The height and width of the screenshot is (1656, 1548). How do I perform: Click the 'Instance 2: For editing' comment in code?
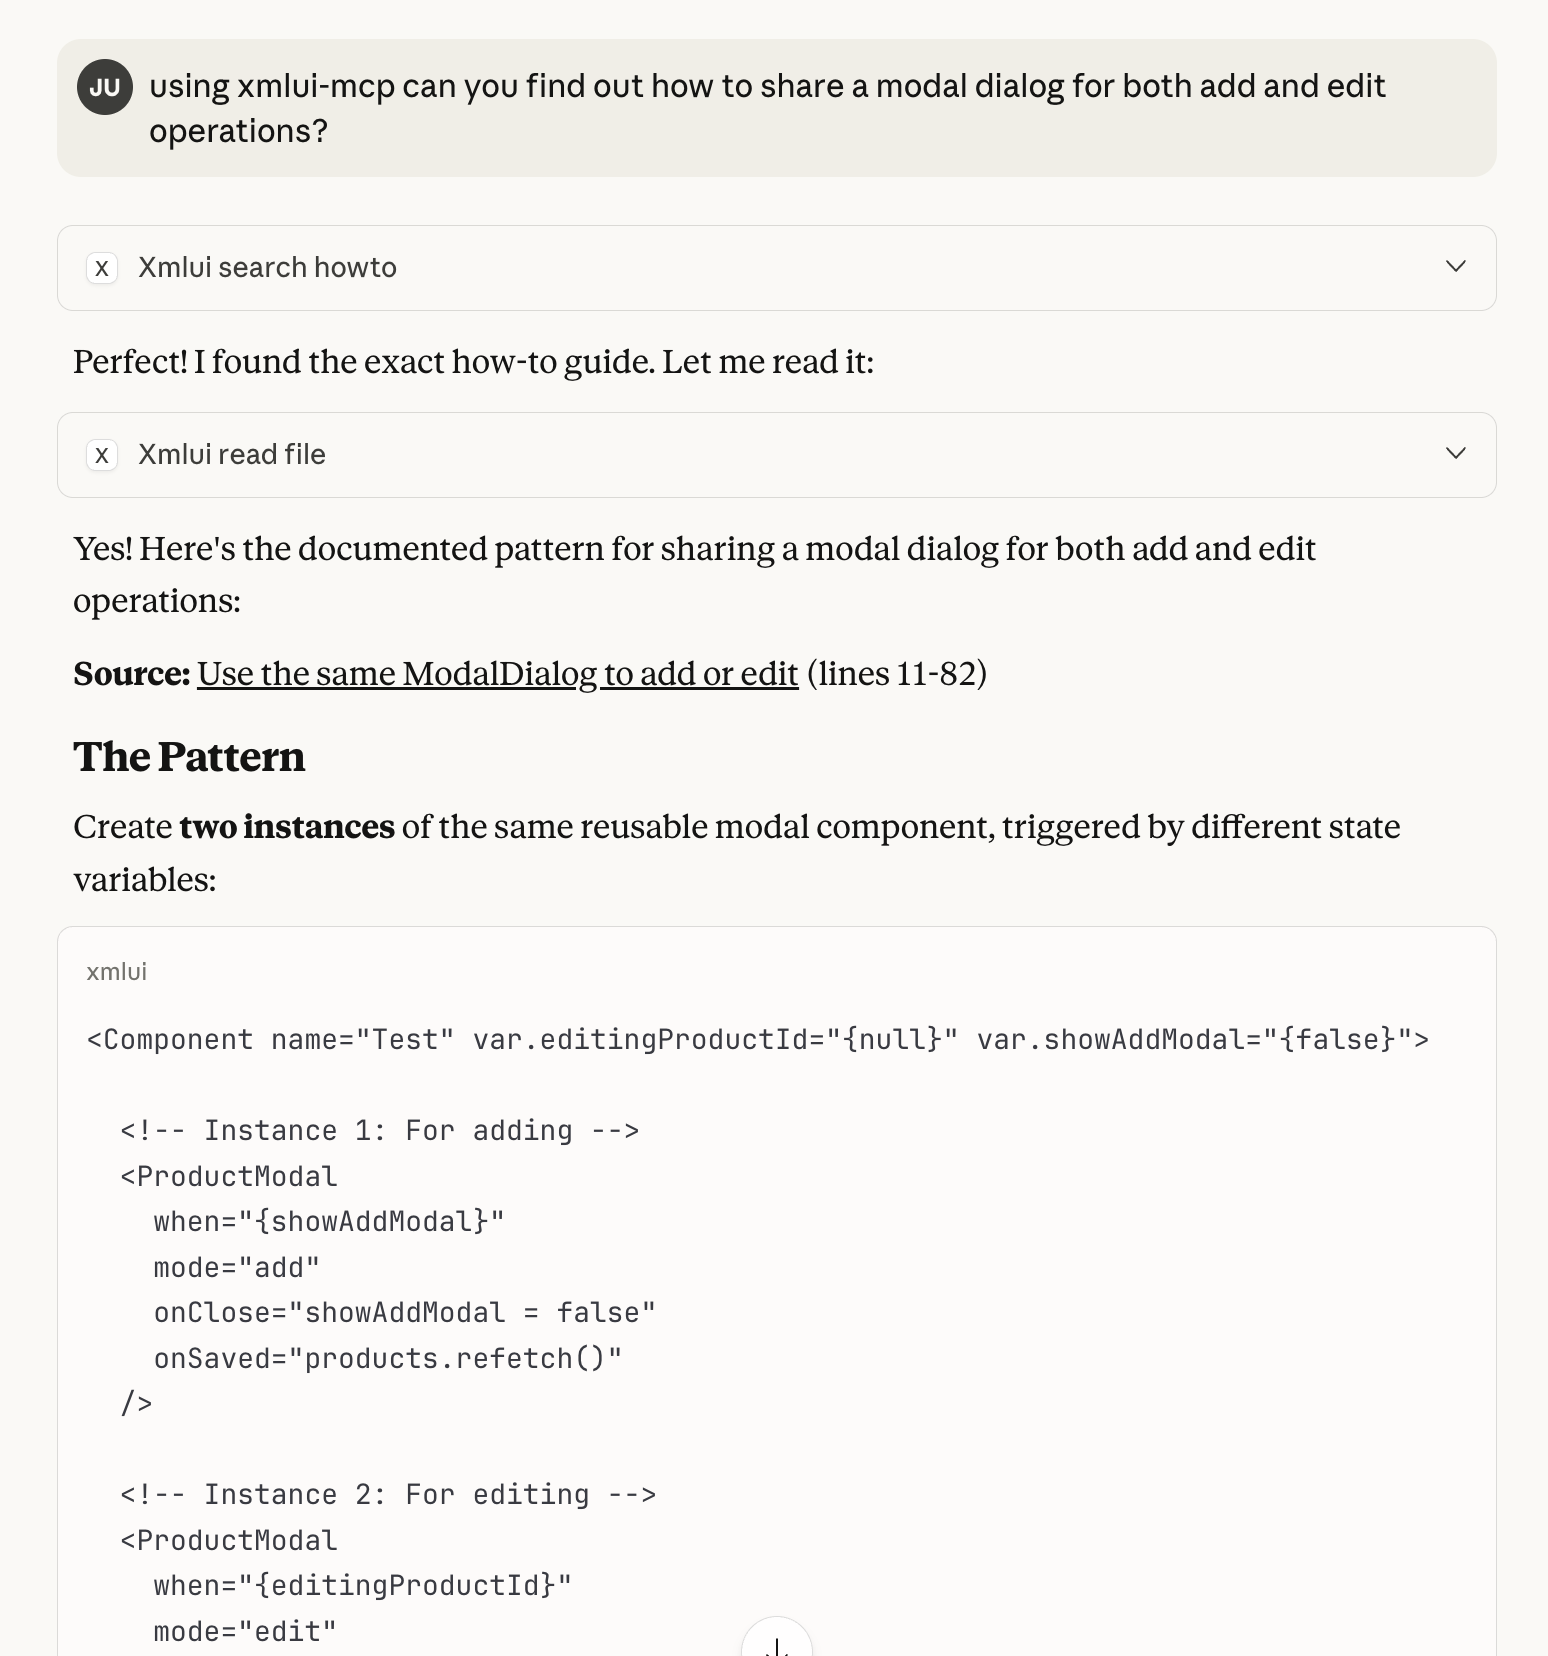click(387, 1494)
